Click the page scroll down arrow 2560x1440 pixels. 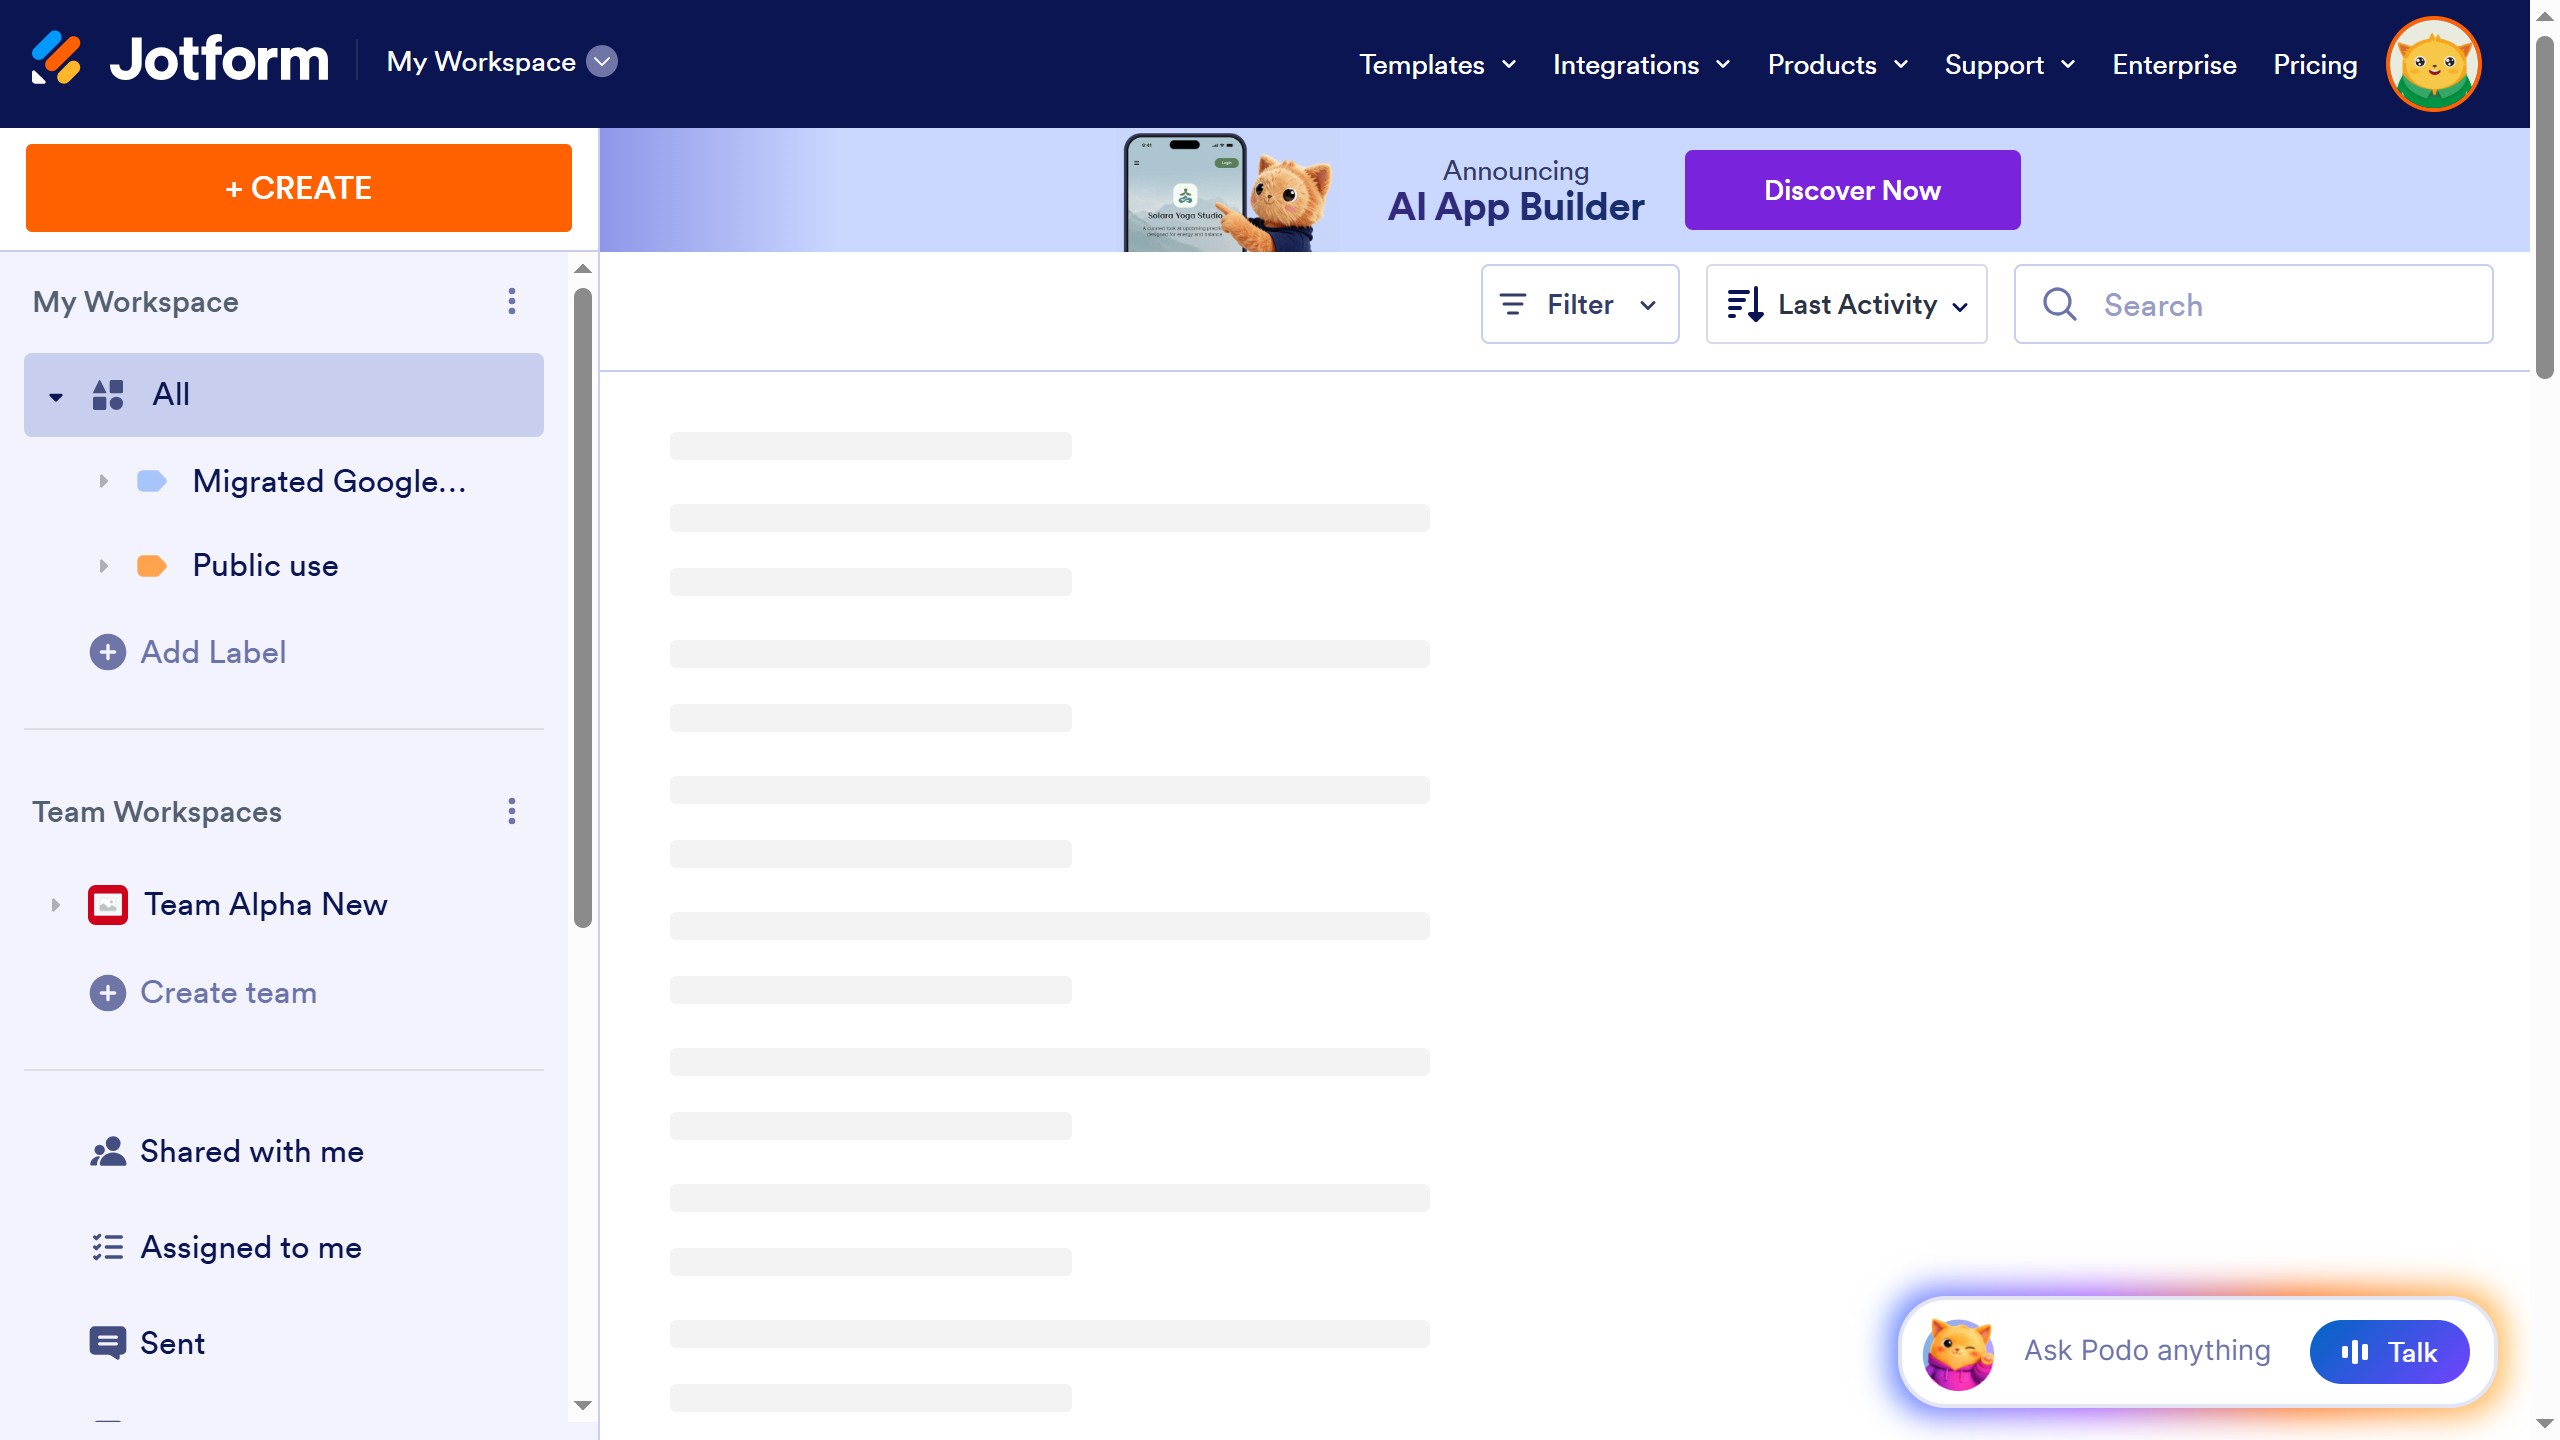(x=2545, y=1424)
